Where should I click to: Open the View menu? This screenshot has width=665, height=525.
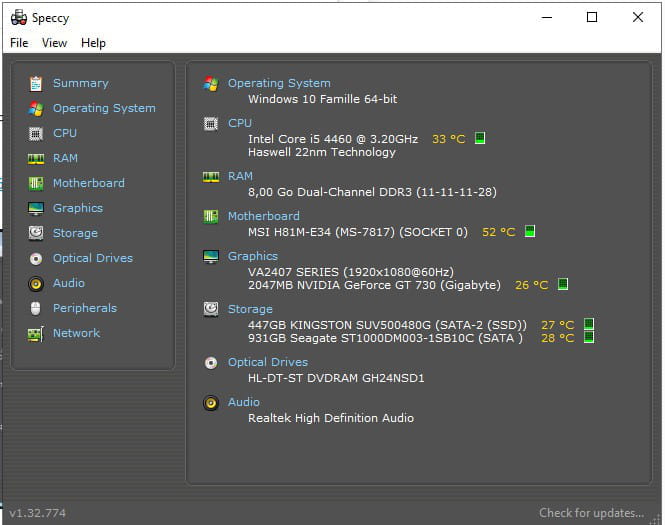click(54, 43)
